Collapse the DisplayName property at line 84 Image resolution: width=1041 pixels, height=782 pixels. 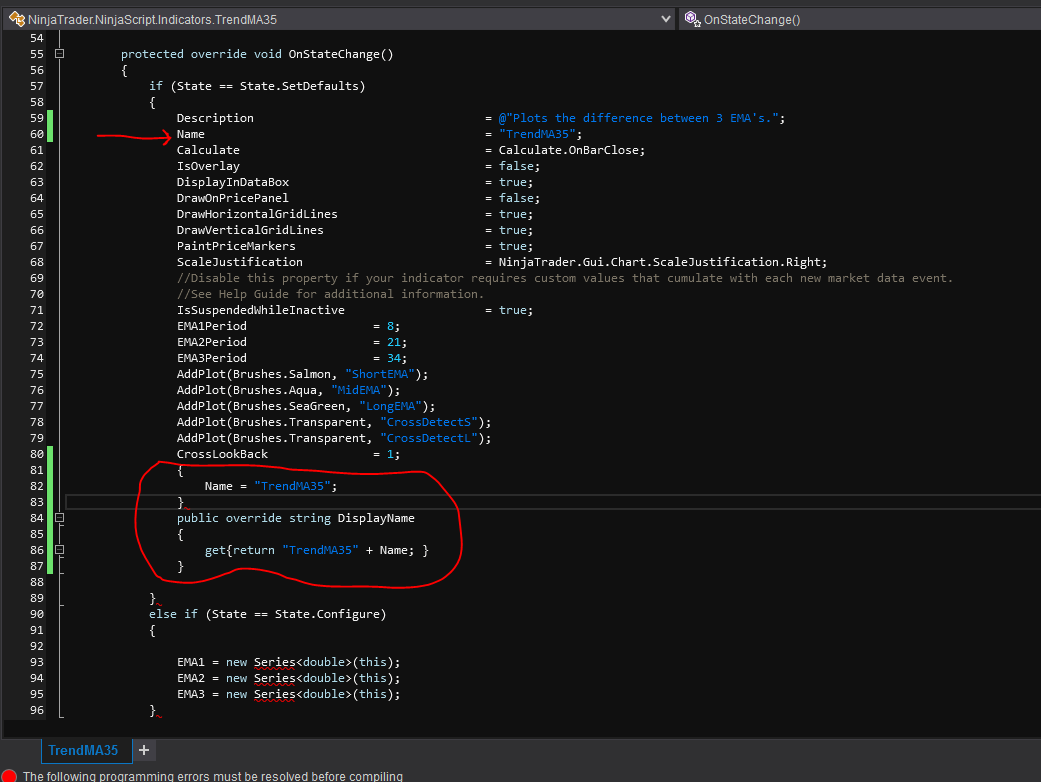pyautogui.click(x=59, y=518)
